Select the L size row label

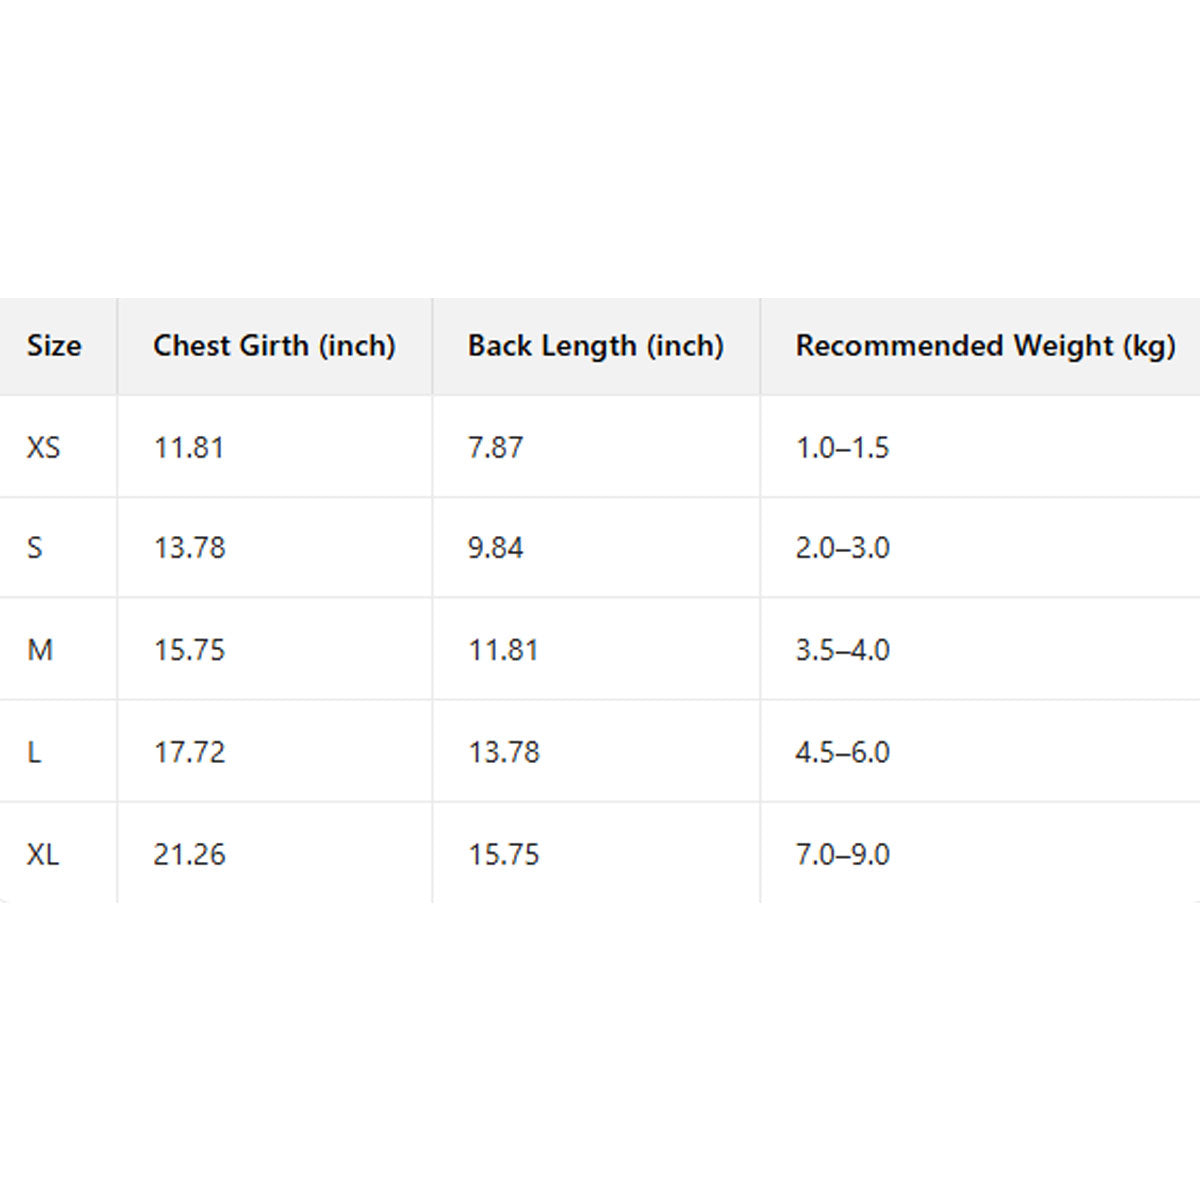pyautogui.click(x=34, y=752)
